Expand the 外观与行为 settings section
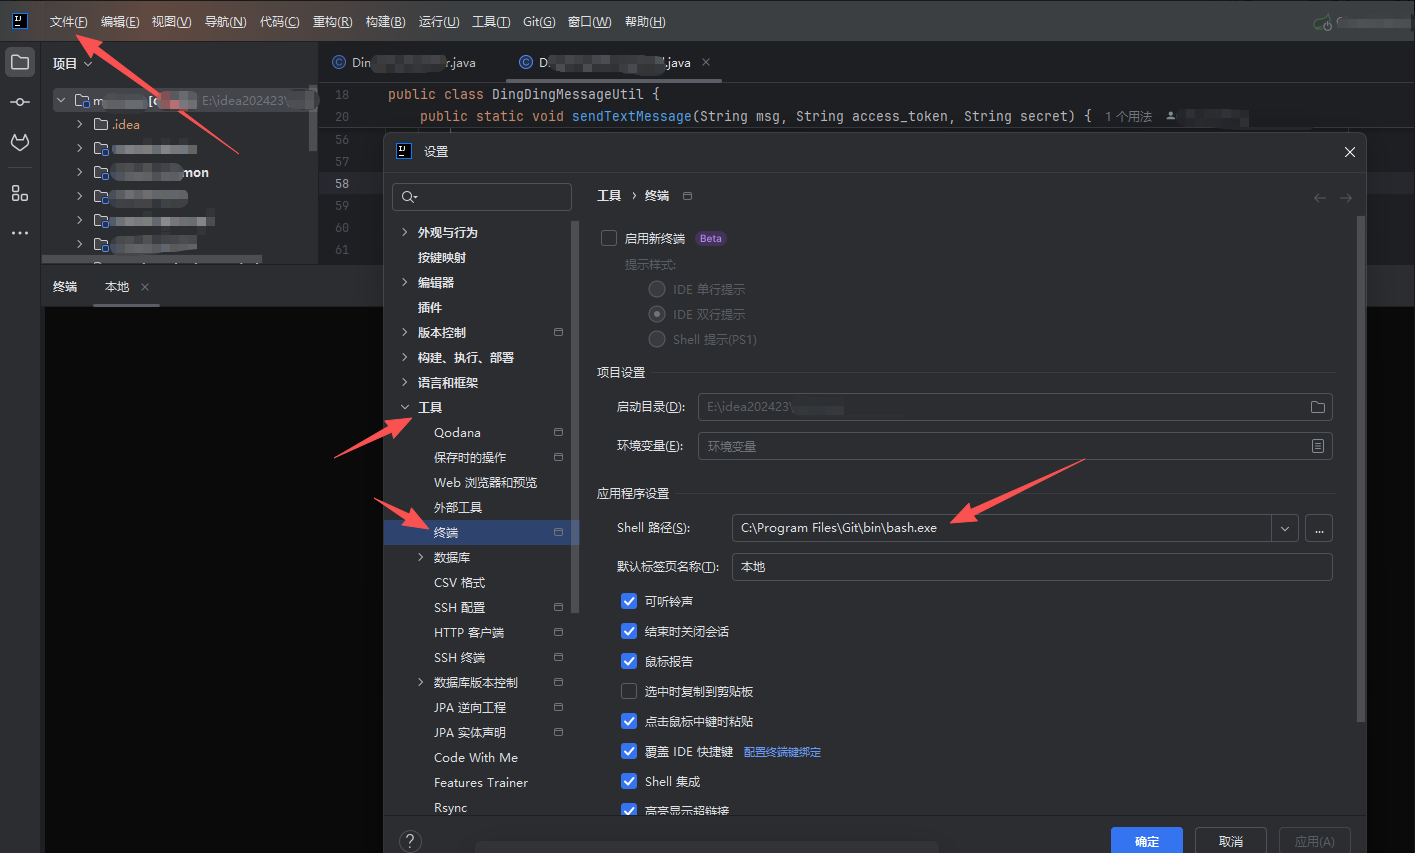Viewport: 1415px width, 853px height. (x=405, y=232)
